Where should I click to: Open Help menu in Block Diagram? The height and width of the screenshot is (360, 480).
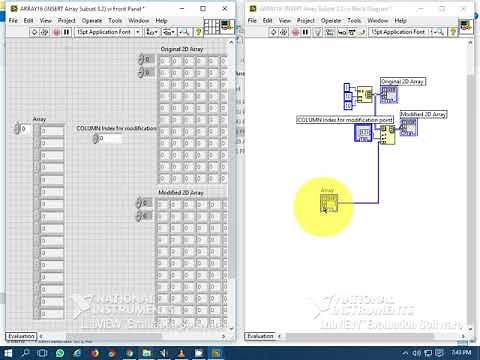pyautogui.click(x=400, y=21)
